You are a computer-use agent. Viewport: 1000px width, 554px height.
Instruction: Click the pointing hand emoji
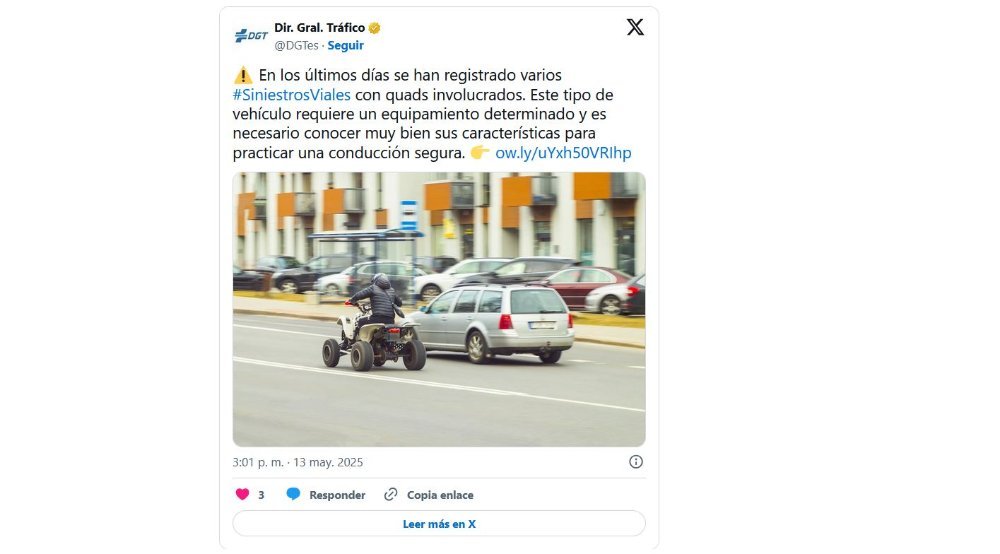pos(480,152)
